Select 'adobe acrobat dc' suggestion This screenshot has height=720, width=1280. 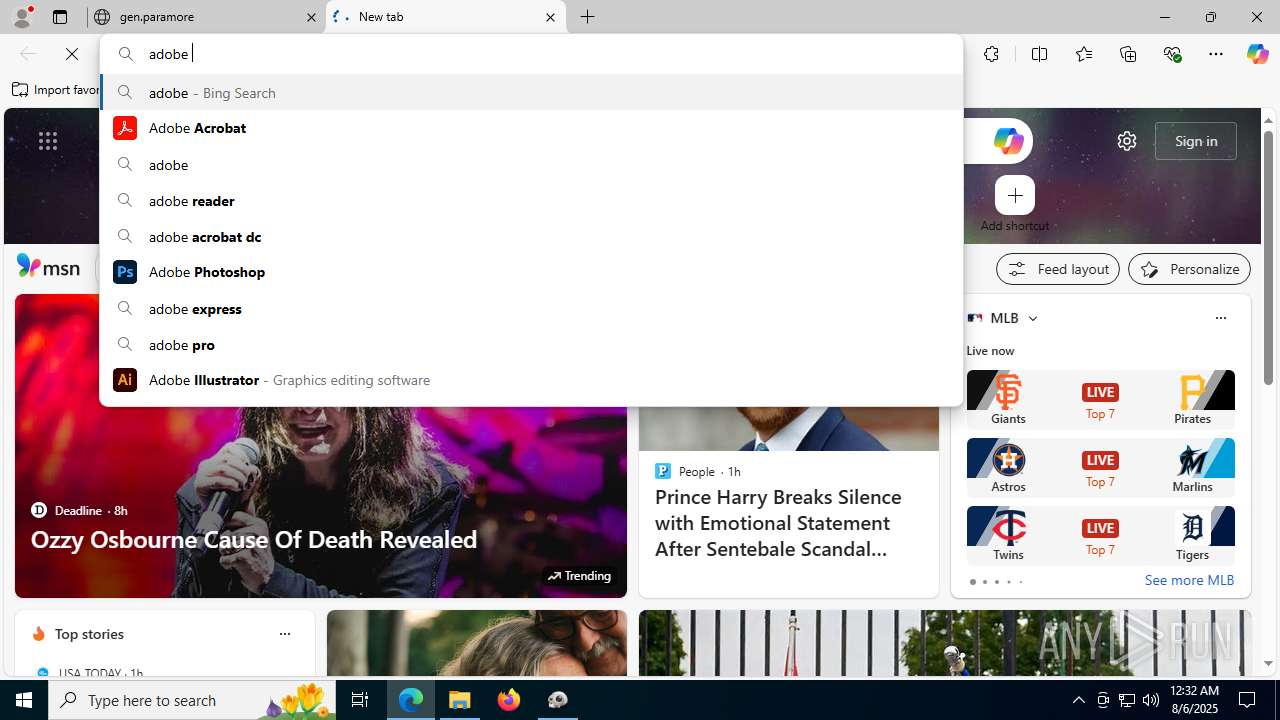click(531, 236)
